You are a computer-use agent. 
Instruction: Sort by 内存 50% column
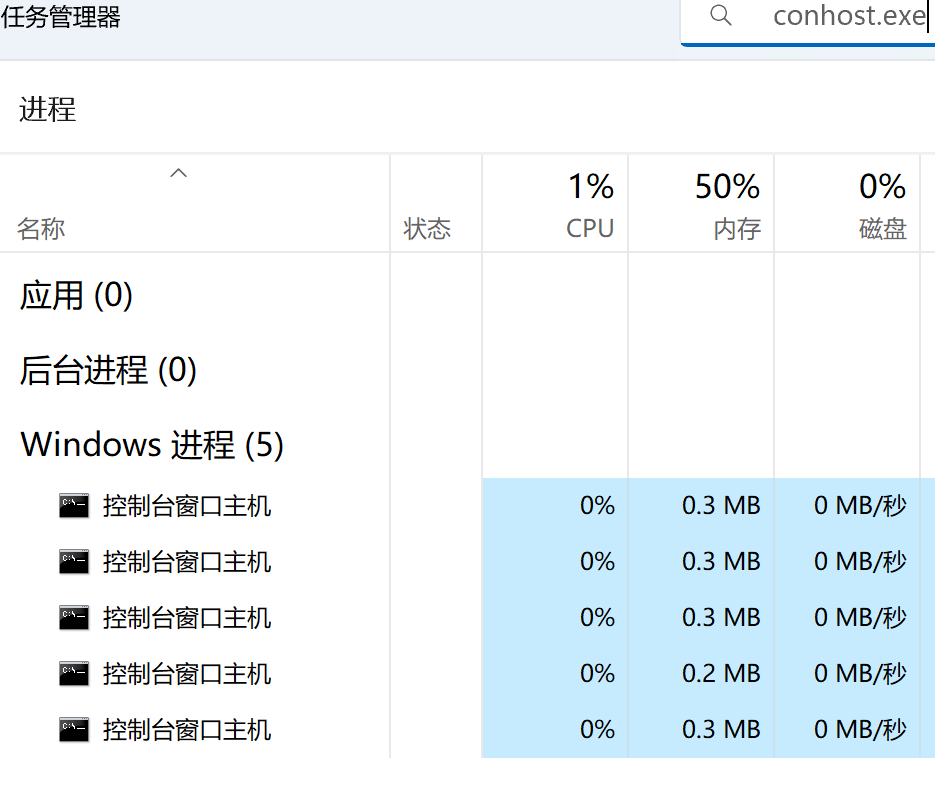tap(701, 203)
